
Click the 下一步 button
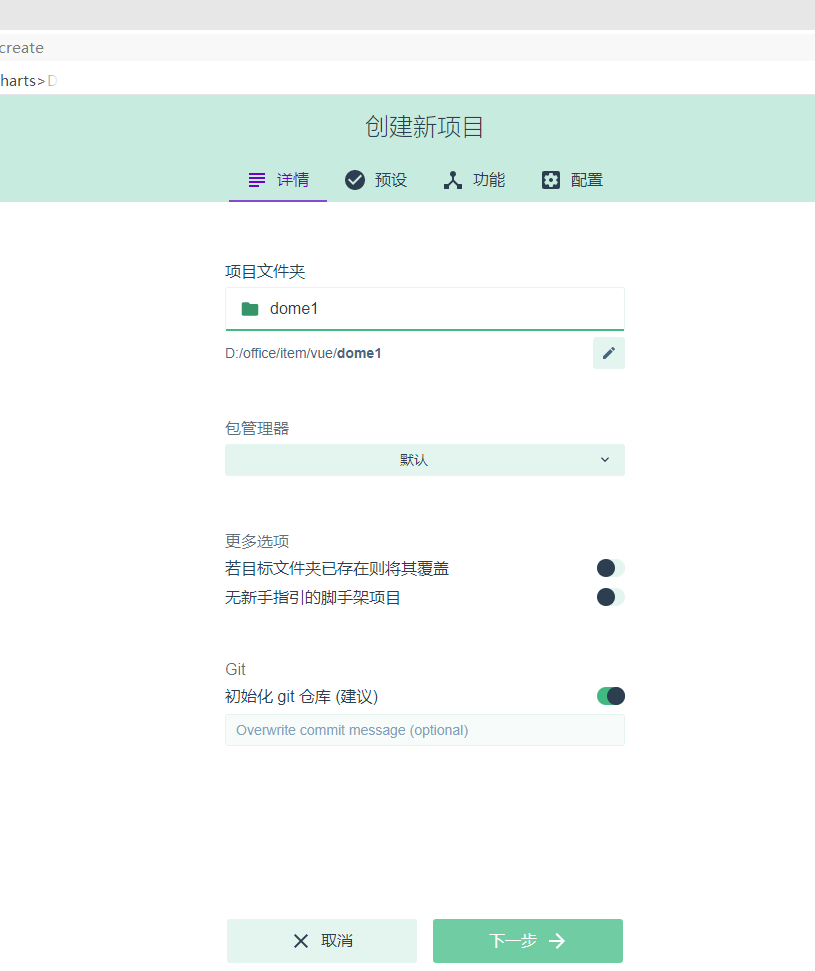click(x=527, y=940)
